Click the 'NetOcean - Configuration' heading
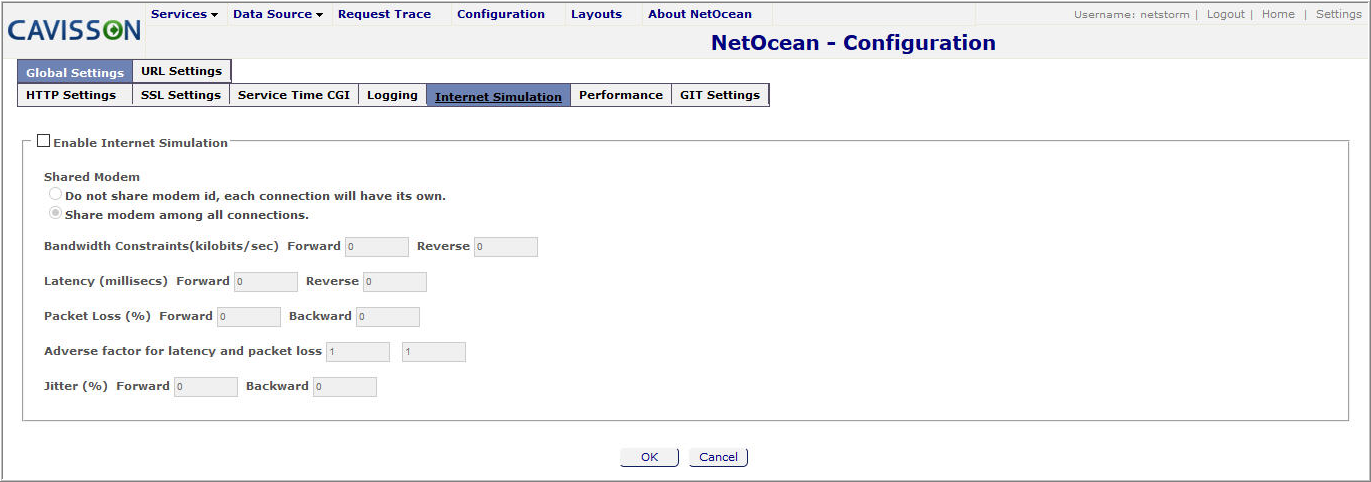Image resolution: width=1371 pixels, height=482 pixels. [853, 43]
